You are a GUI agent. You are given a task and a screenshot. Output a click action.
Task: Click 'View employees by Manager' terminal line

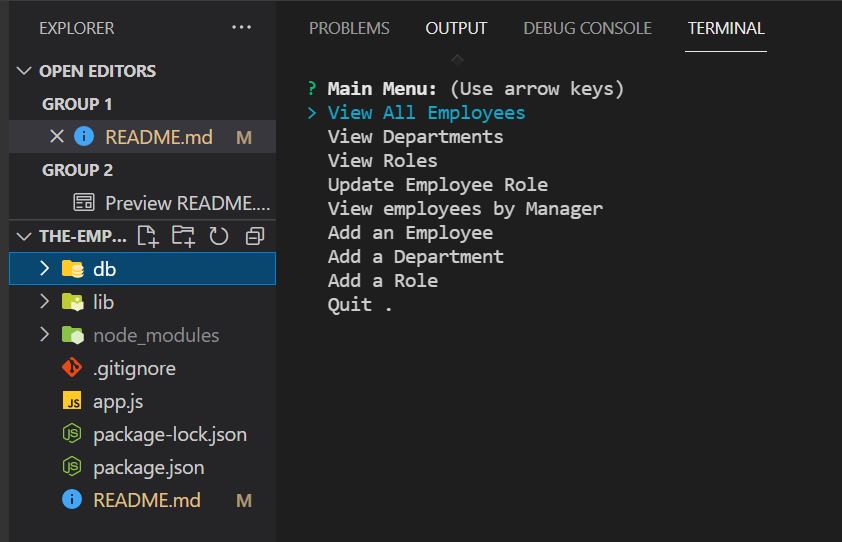click(465, 209)
